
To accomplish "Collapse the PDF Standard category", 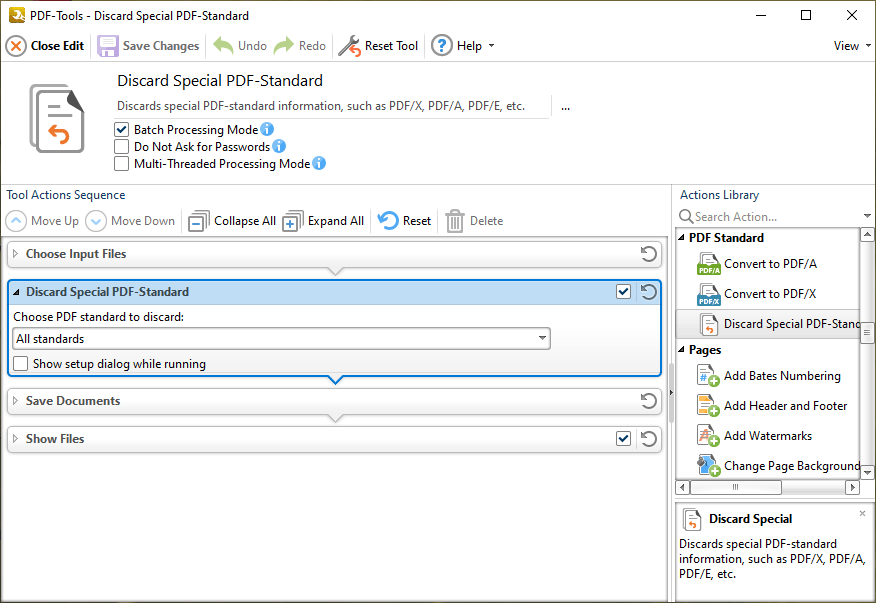I will click(682, 238).
